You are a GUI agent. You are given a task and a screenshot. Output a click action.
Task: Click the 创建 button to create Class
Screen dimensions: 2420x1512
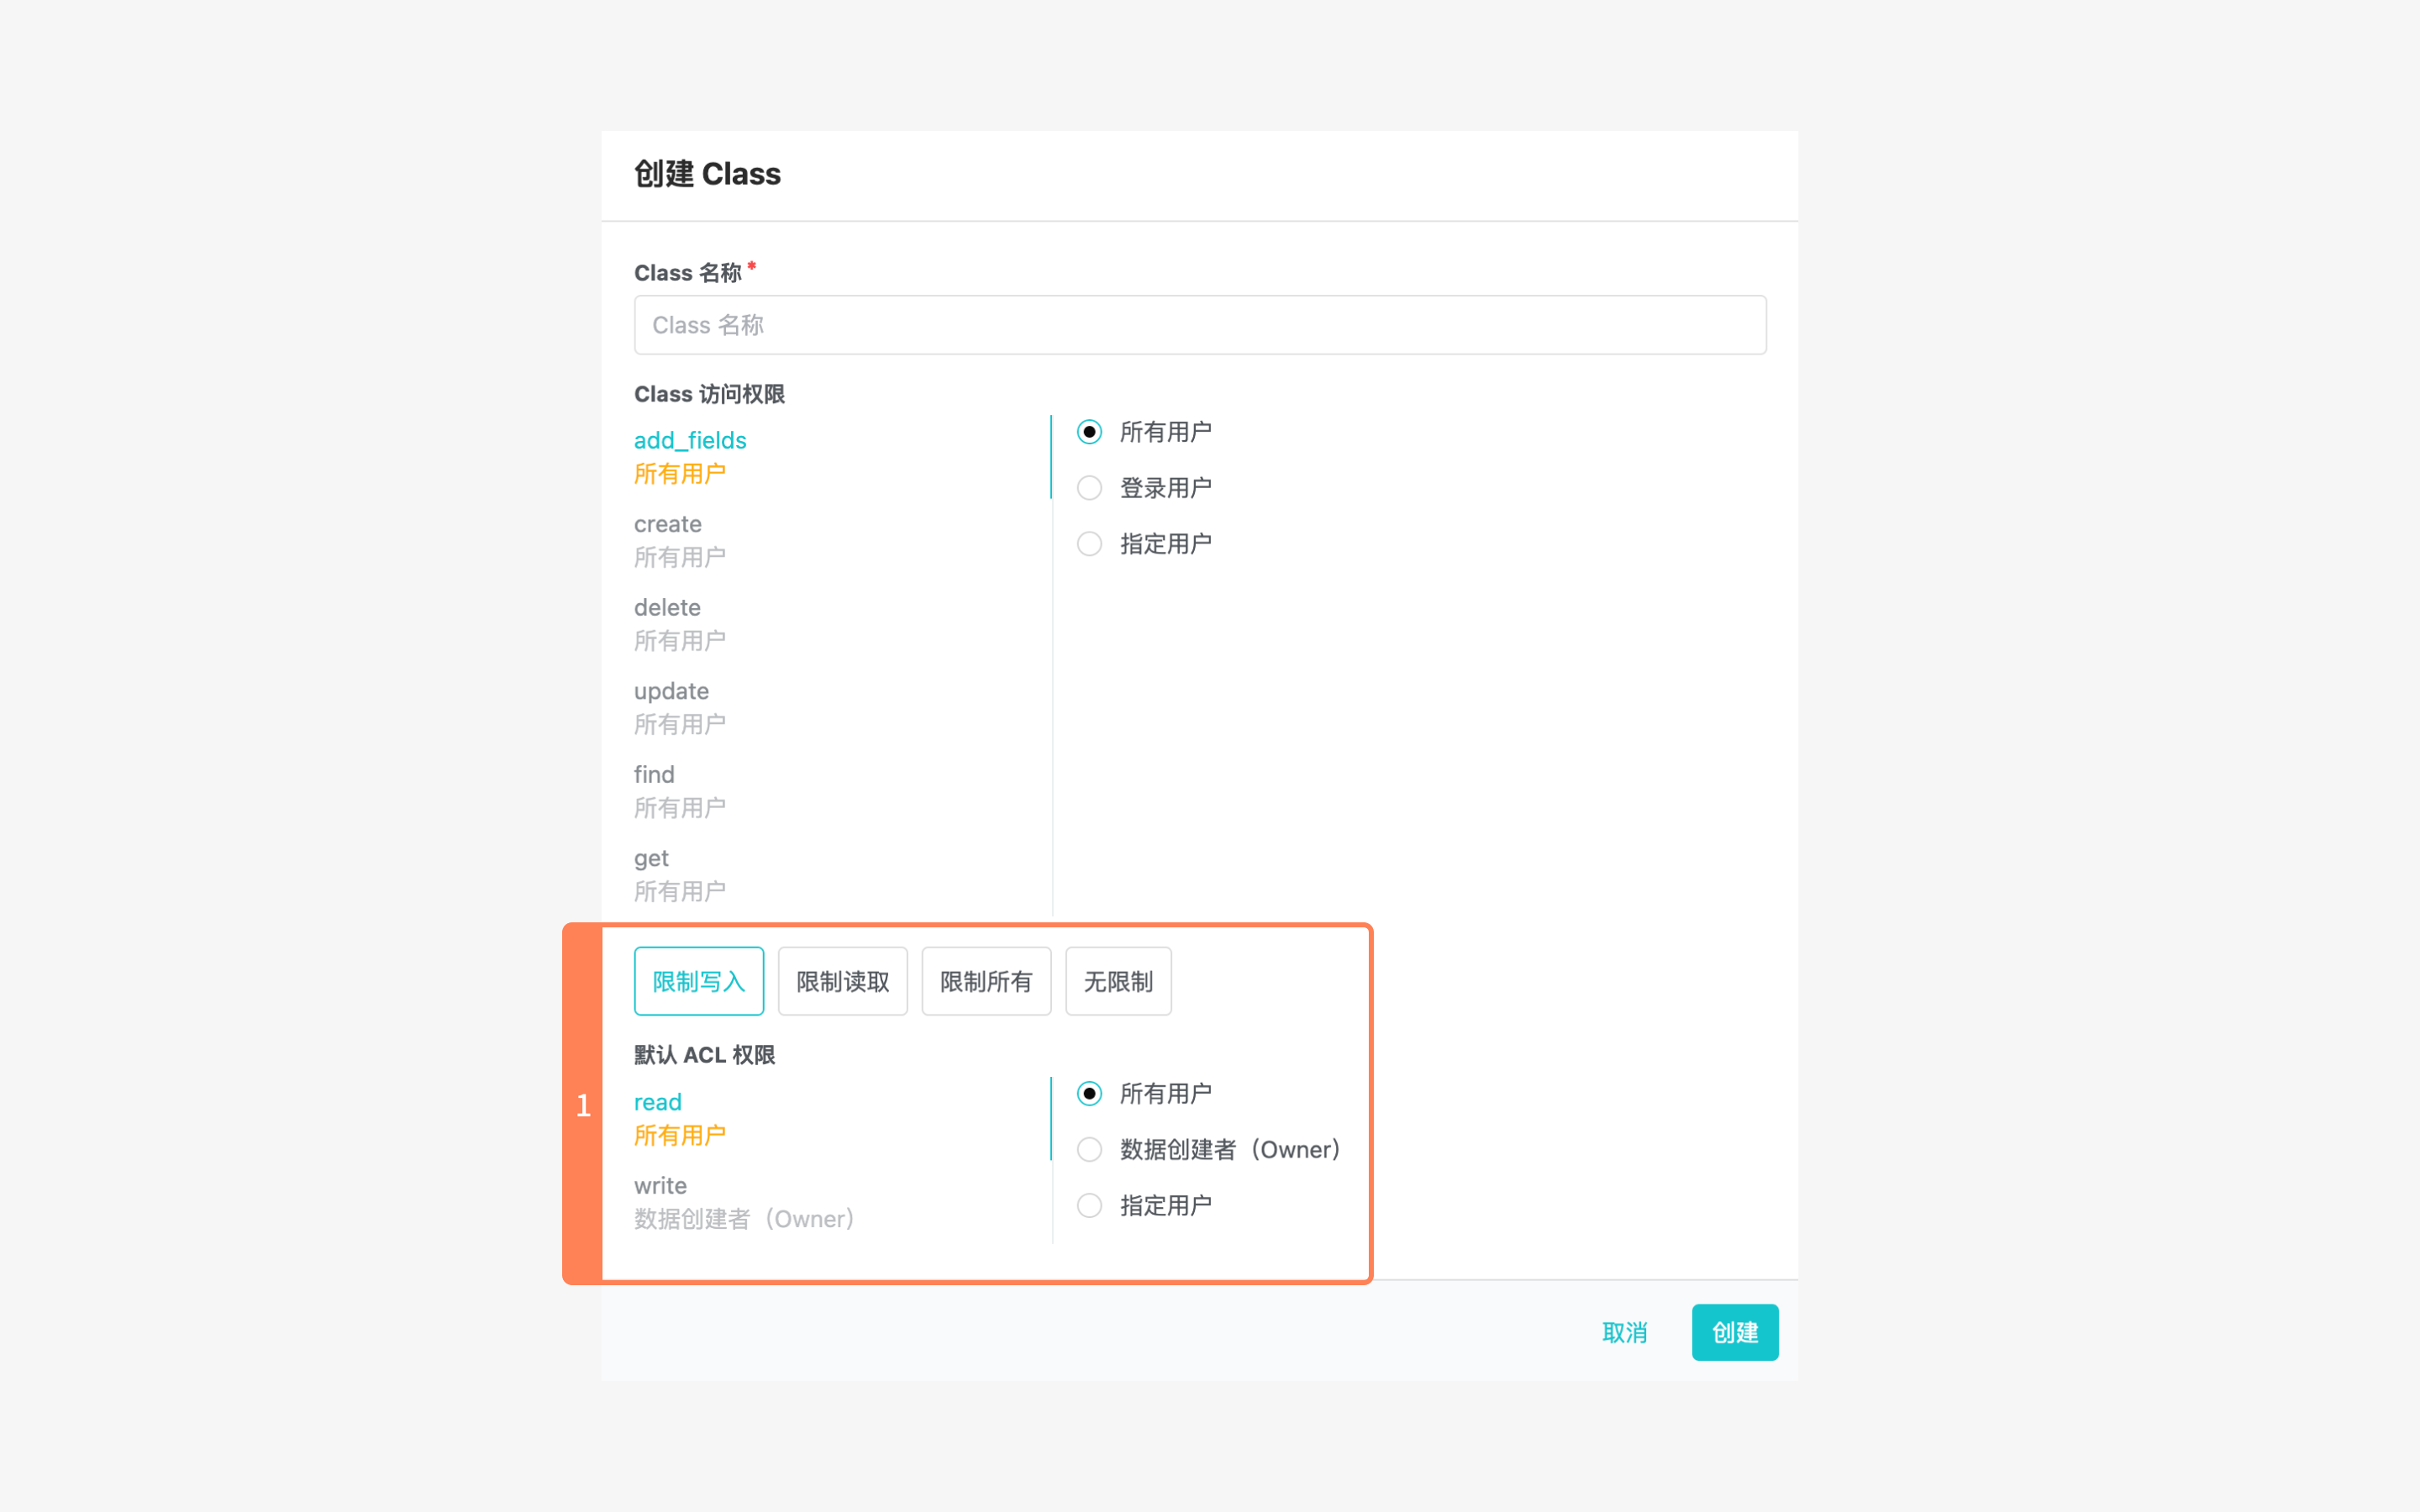(1734, 1332)
